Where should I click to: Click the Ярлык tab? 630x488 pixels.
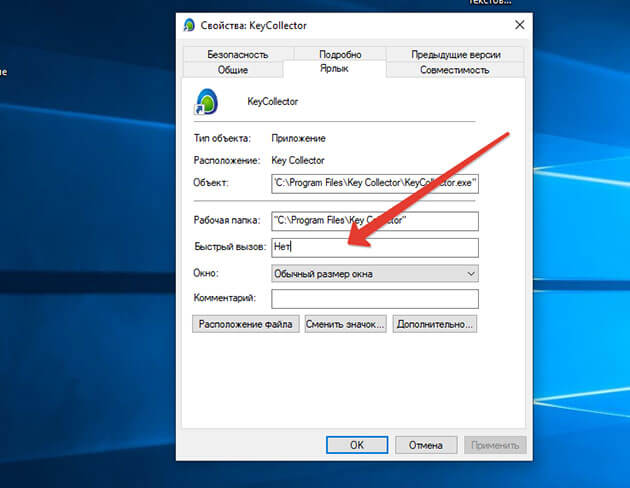coord(334,70)
